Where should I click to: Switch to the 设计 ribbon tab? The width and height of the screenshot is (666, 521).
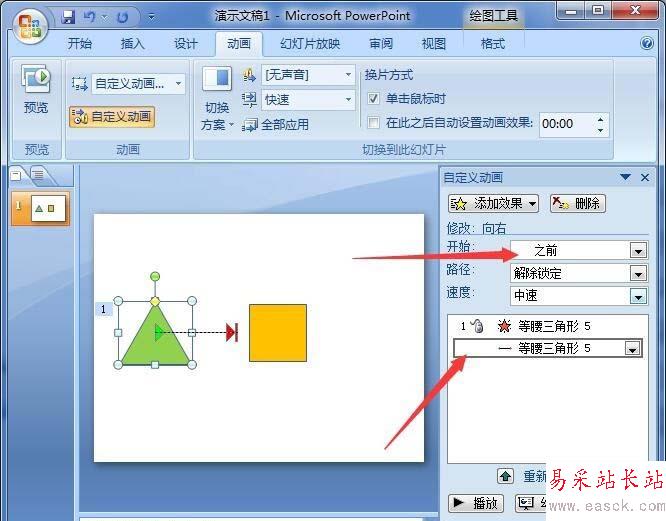click(x=186, y=43)
